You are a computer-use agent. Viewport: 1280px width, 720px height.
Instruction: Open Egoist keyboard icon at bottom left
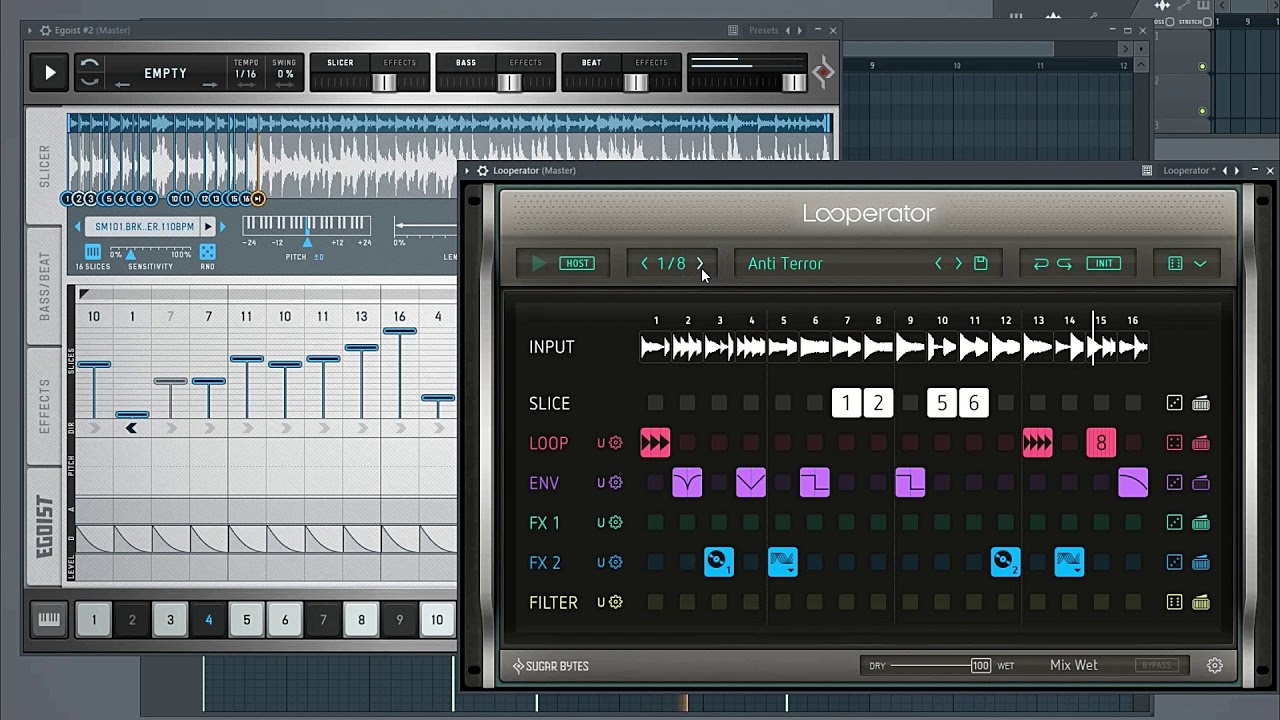coord(49,620)
